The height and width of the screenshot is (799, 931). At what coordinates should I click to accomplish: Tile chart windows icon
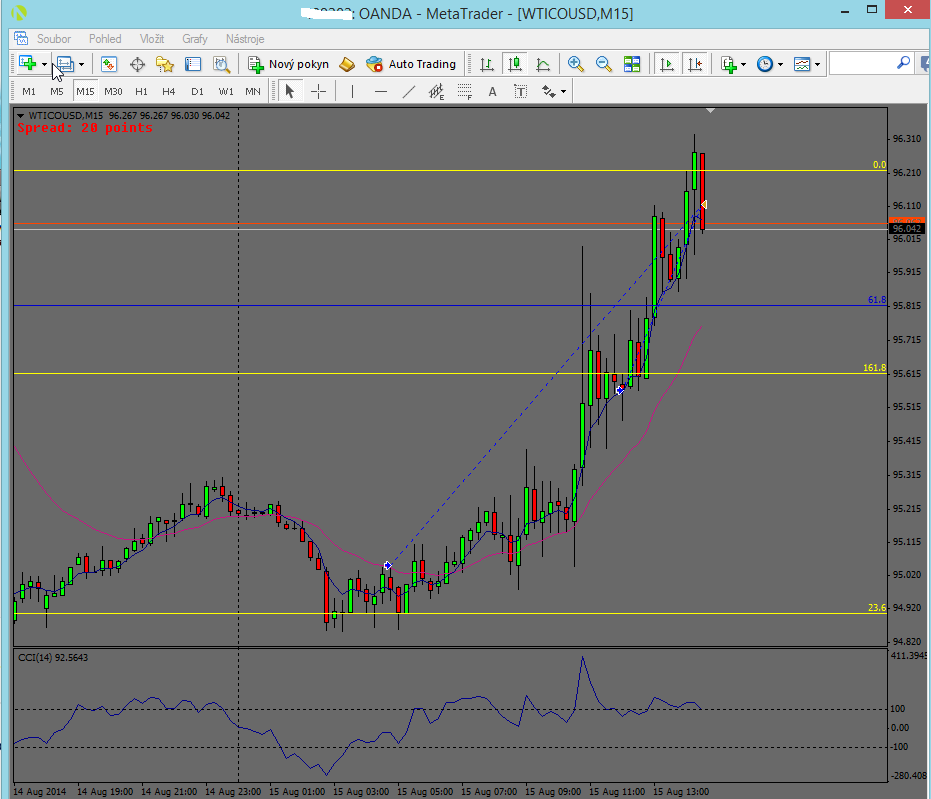coord(632,64)
